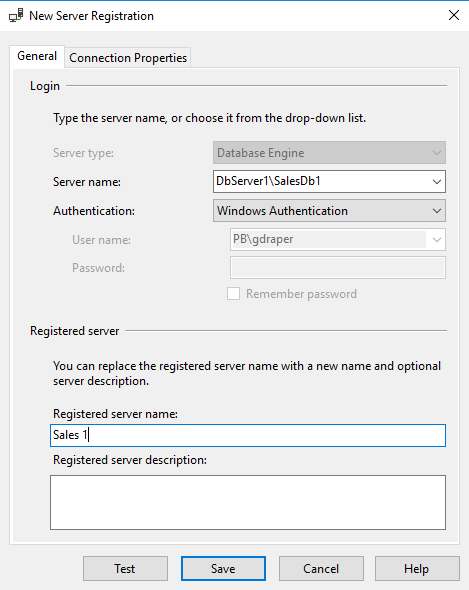Image resolution: width=469 pixels, height=590 pixels.
Task: Close the New Server Registration dialog
Action: pyautogui.click(x=454, y=15)
